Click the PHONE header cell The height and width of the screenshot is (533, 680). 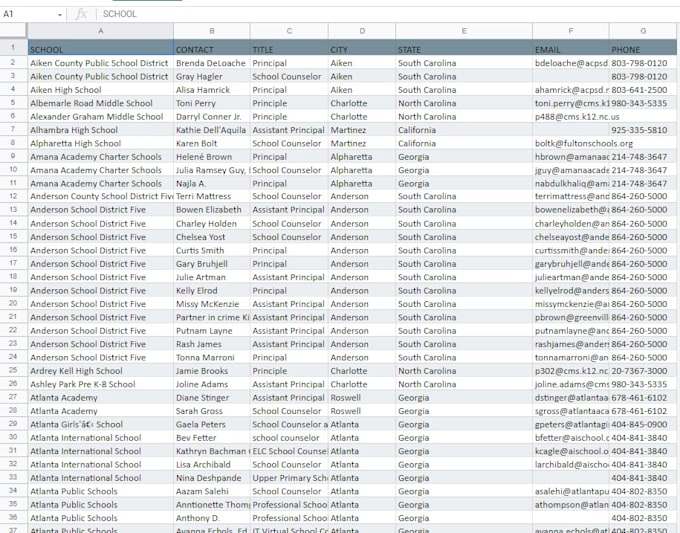pos(643,48)
